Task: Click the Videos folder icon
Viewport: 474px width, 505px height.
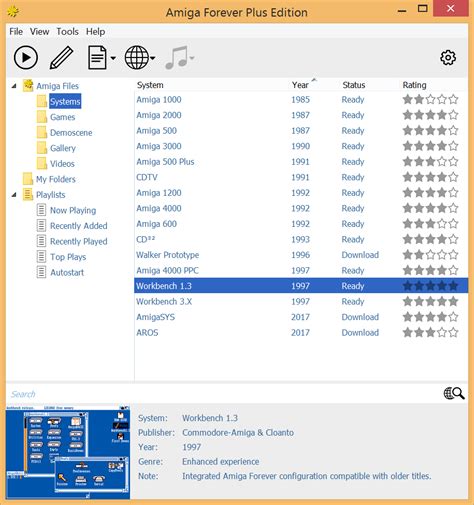Action: coord(42,164)
